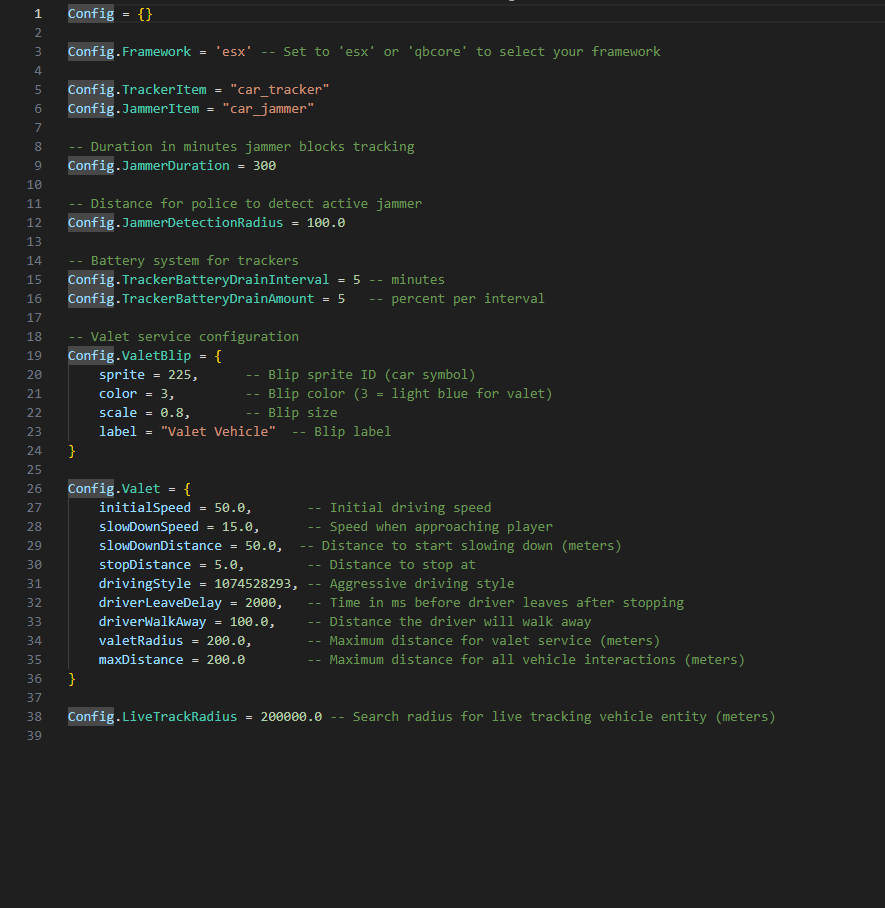
Task: Click the color key on line 21
Action: (x=118, y=394)
